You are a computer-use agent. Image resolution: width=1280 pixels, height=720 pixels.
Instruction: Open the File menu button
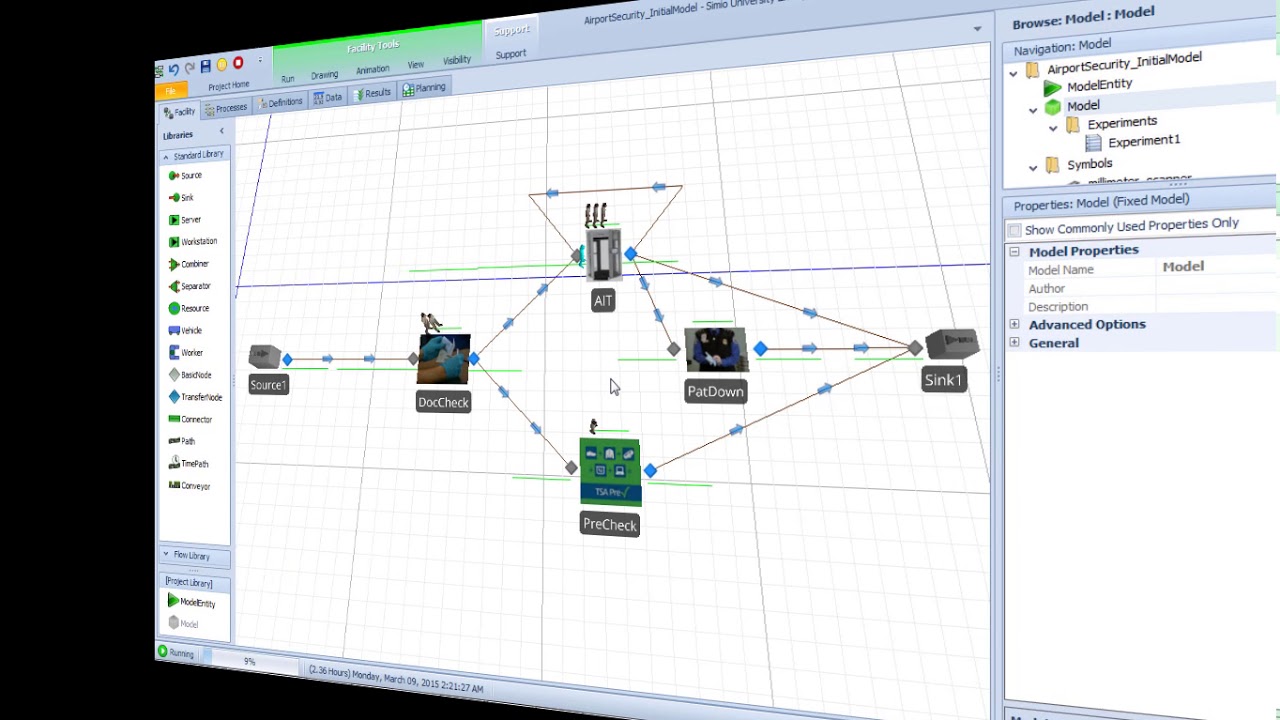tap(171, 92)
